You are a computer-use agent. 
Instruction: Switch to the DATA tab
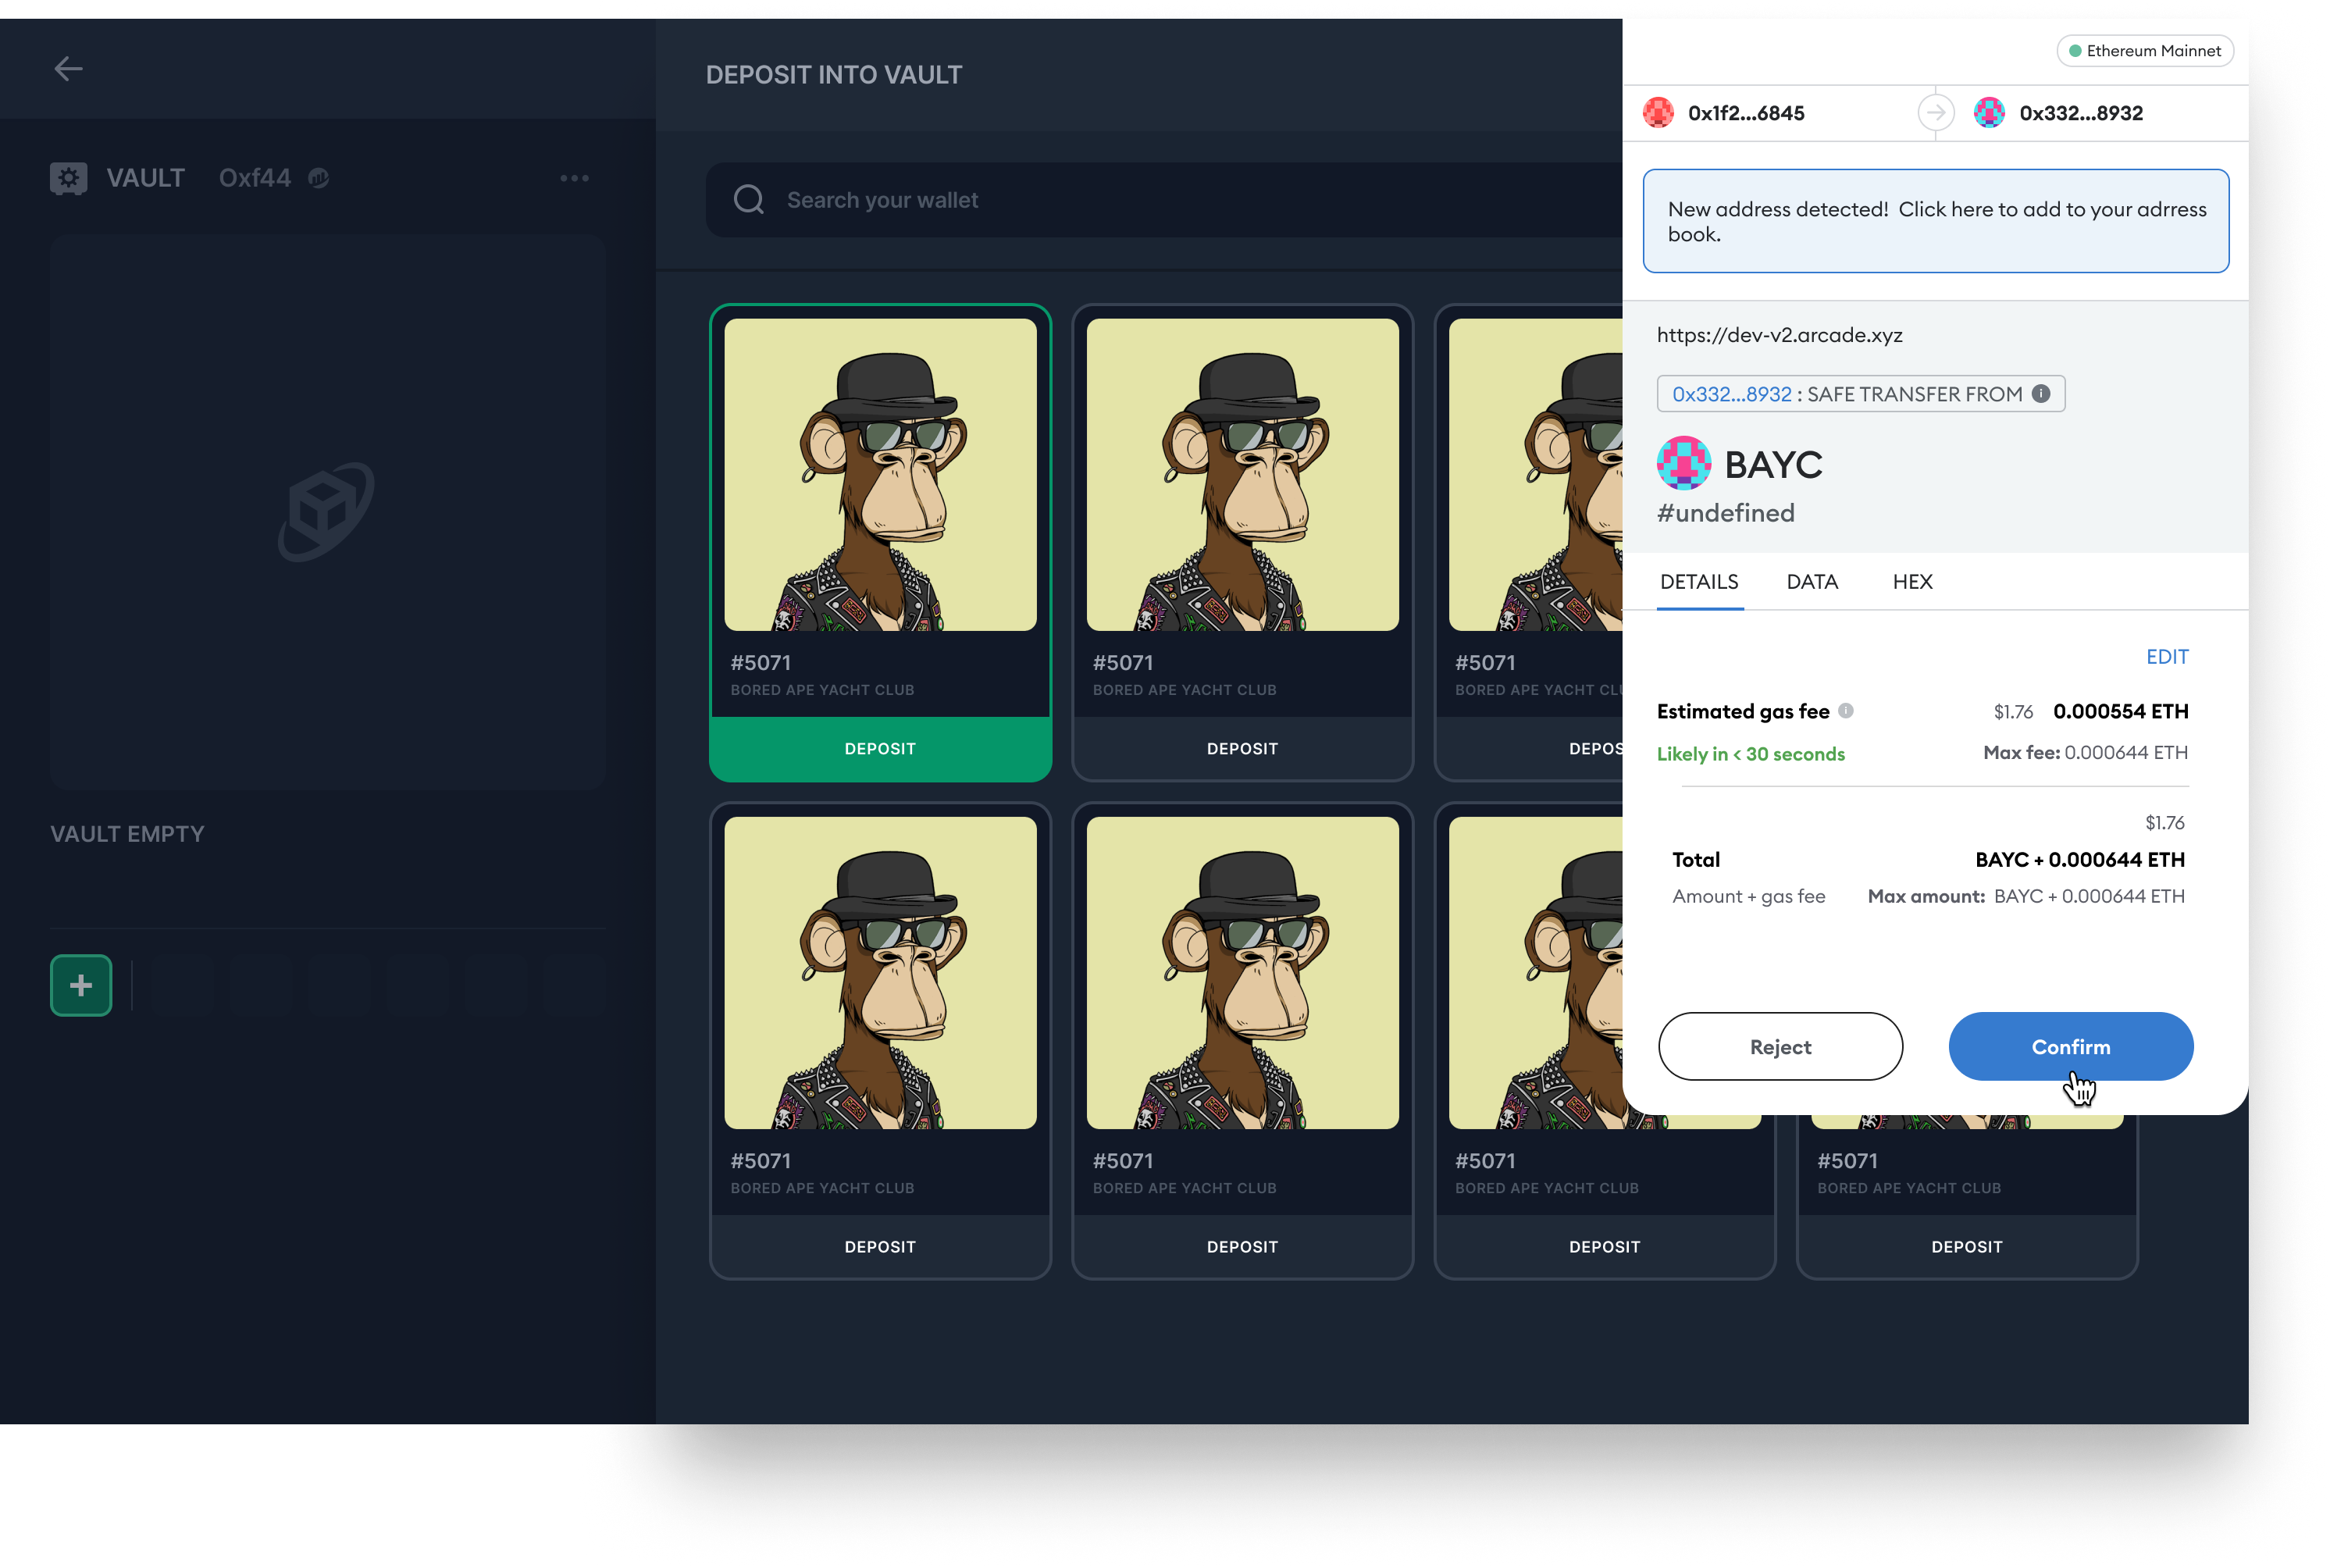coord(1812,582)
